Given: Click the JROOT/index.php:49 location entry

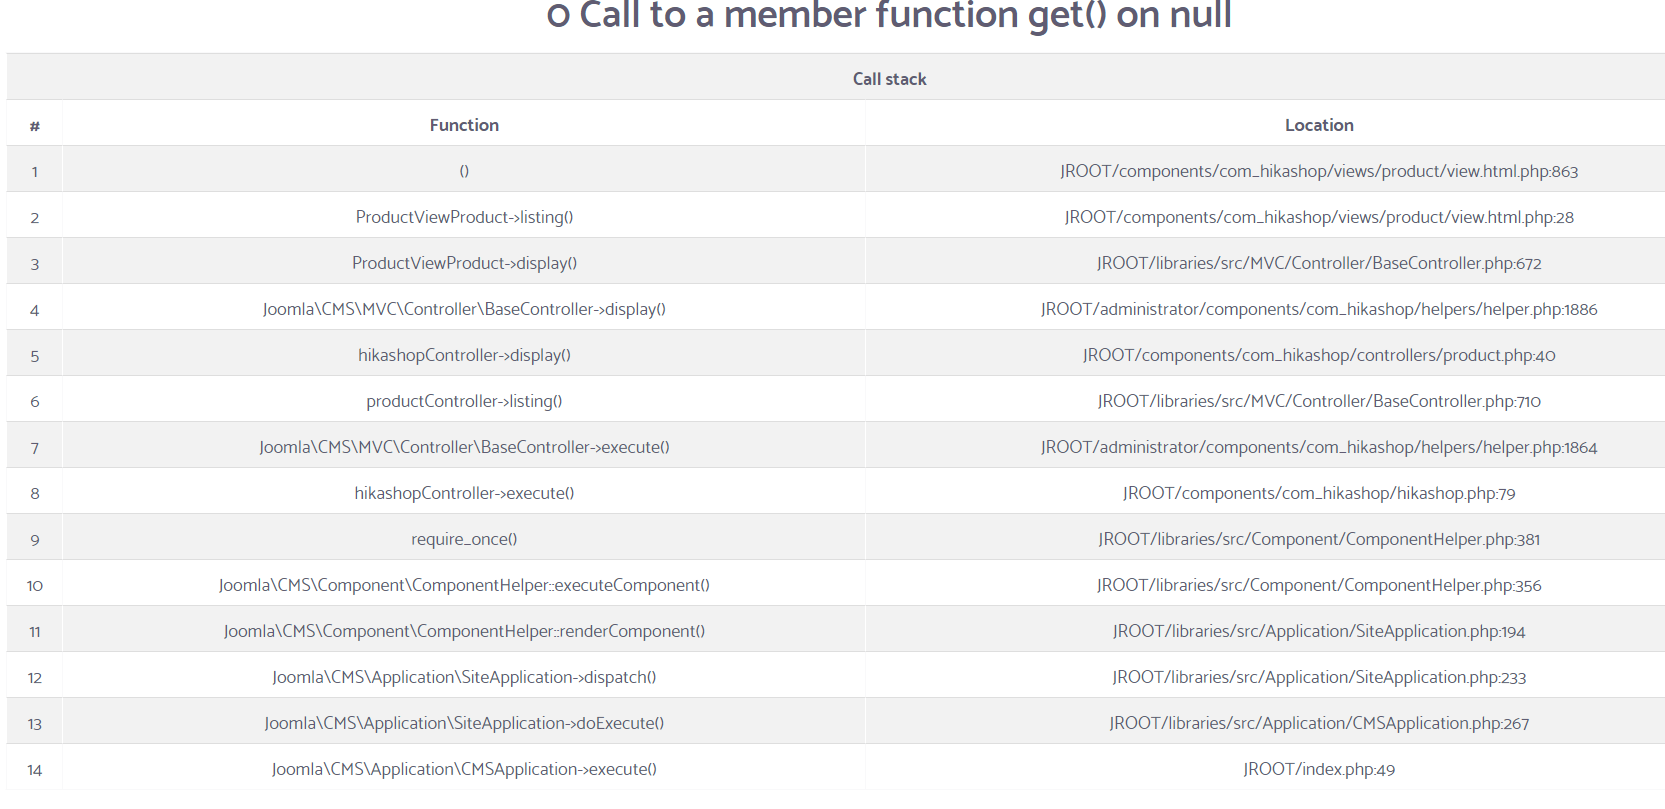Looking at the screenshot, I should pos(1319,769).
